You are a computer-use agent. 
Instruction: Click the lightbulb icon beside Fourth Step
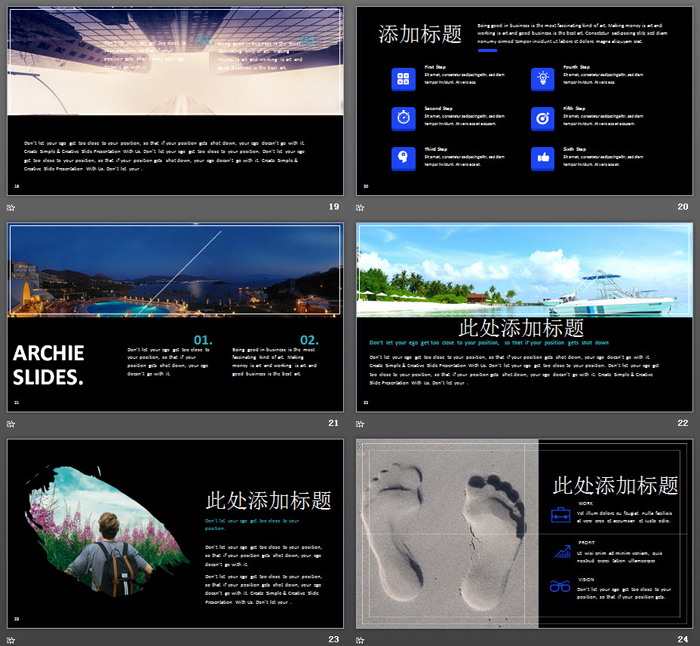(542, 79)
